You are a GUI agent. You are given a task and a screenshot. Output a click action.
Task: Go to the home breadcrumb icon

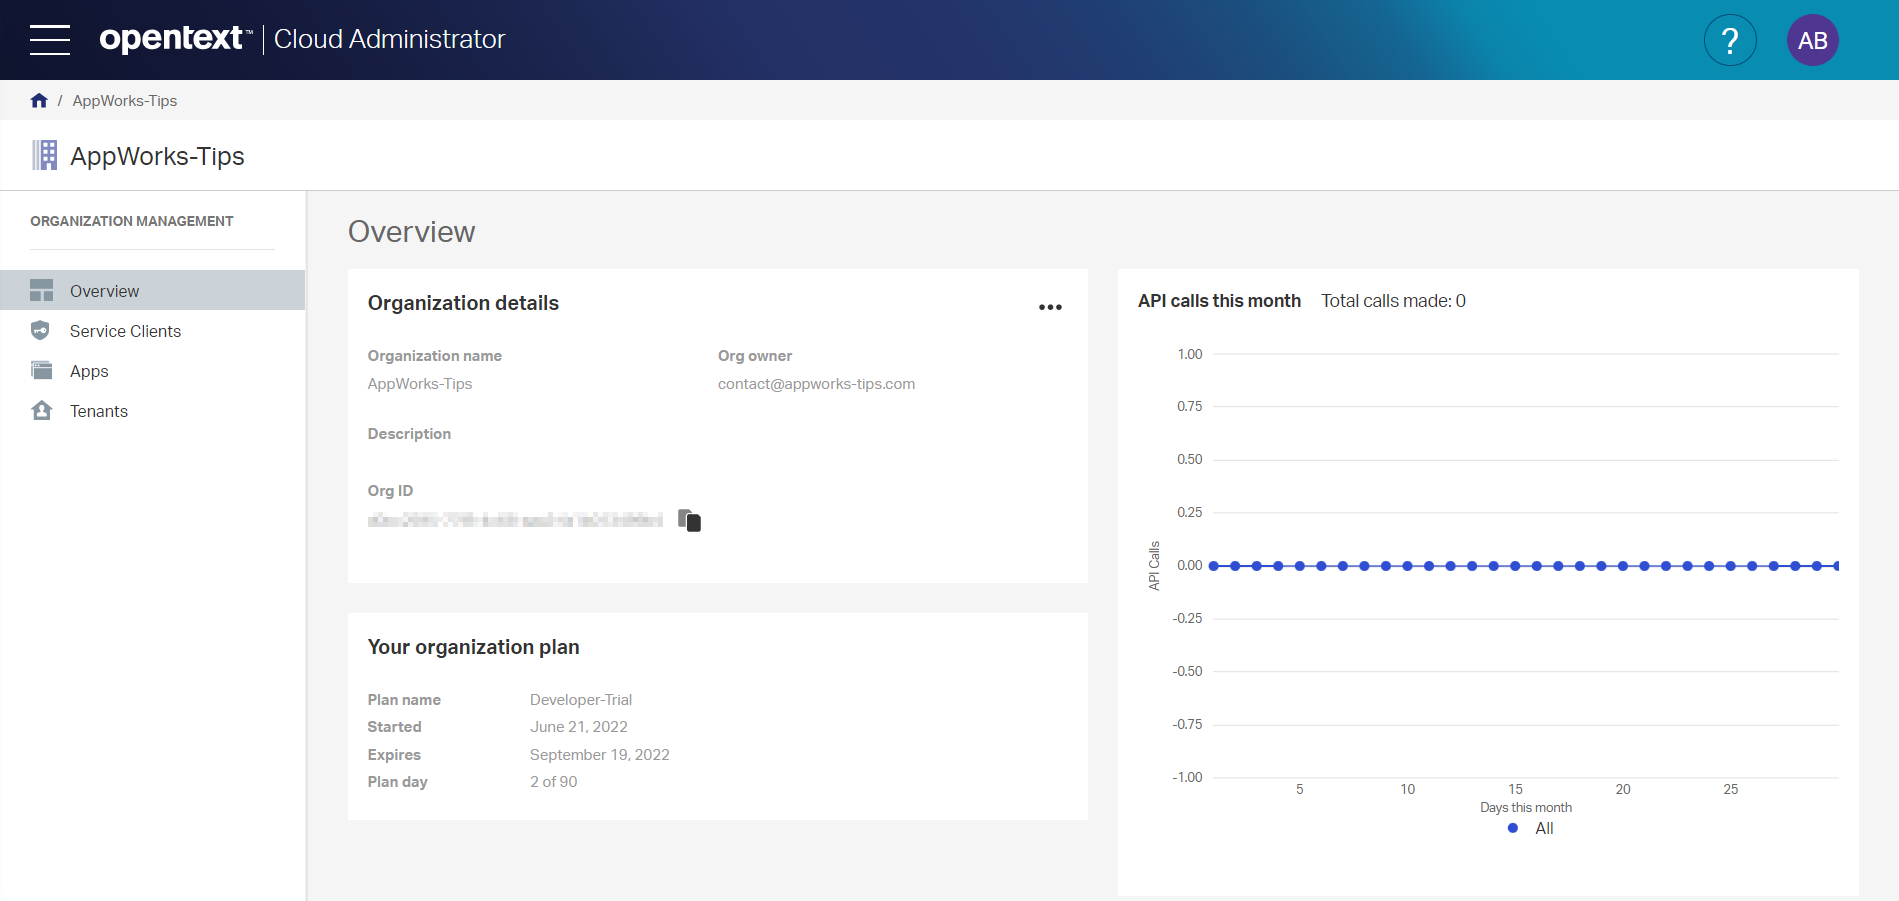(39, 100)
